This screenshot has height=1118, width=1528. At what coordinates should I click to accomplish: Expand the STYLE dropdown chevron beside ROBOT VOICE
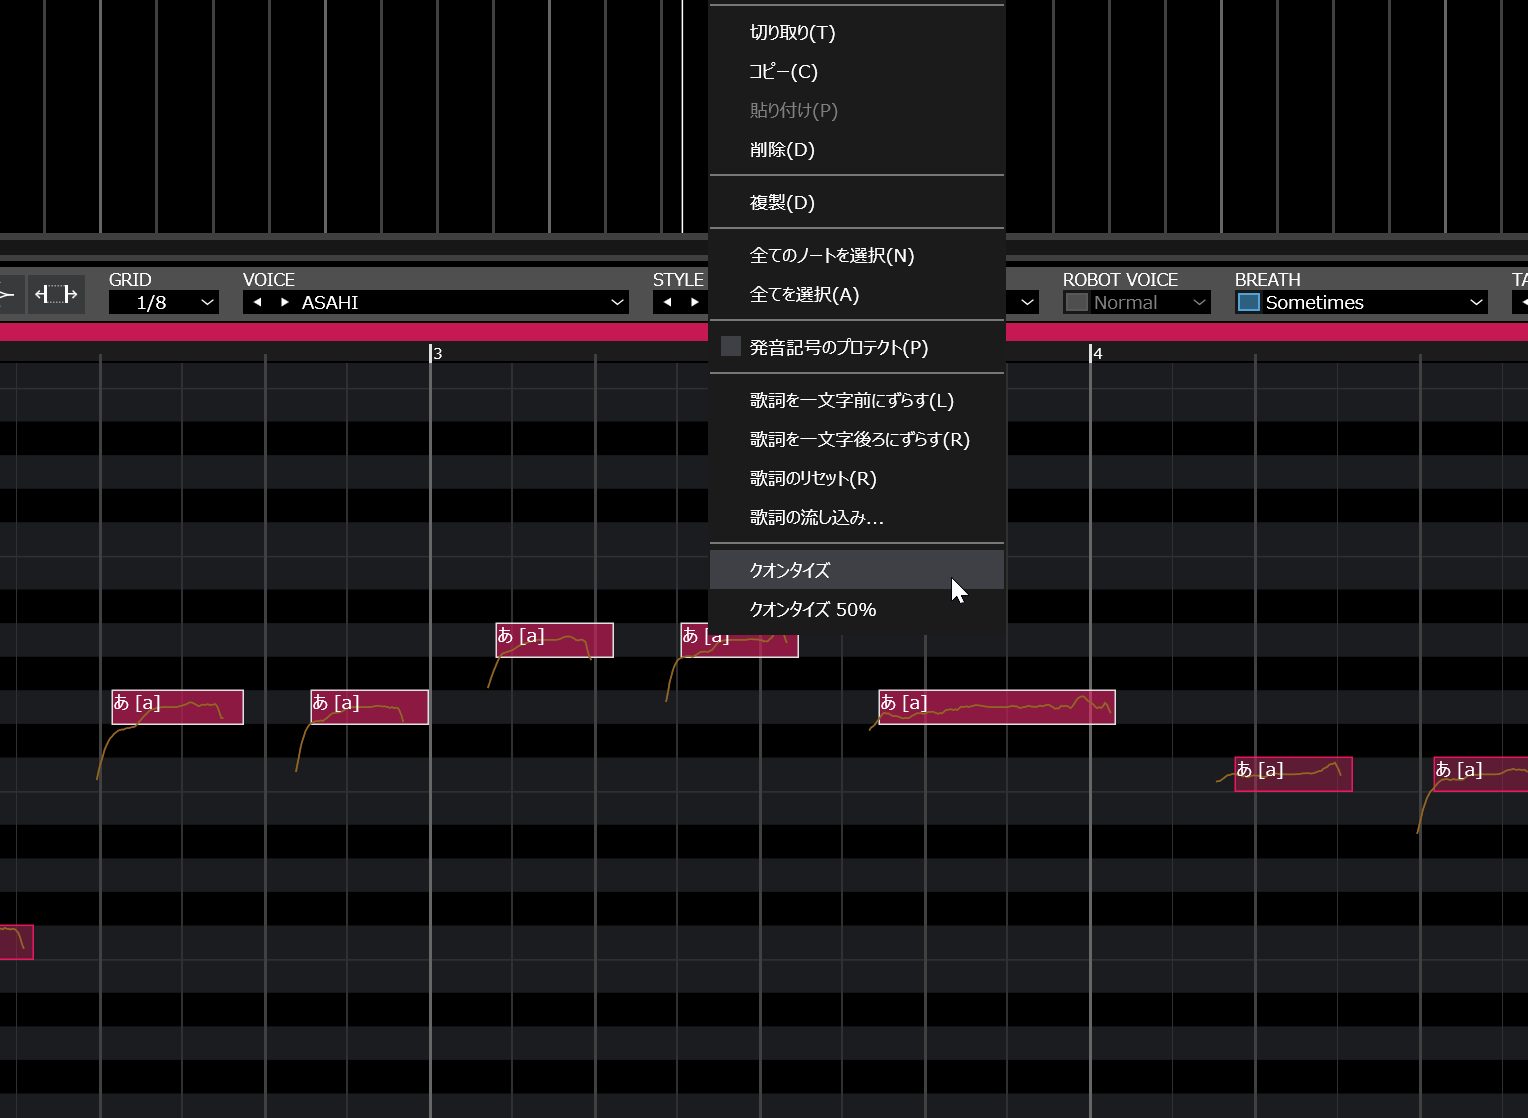coord(1027,302)
